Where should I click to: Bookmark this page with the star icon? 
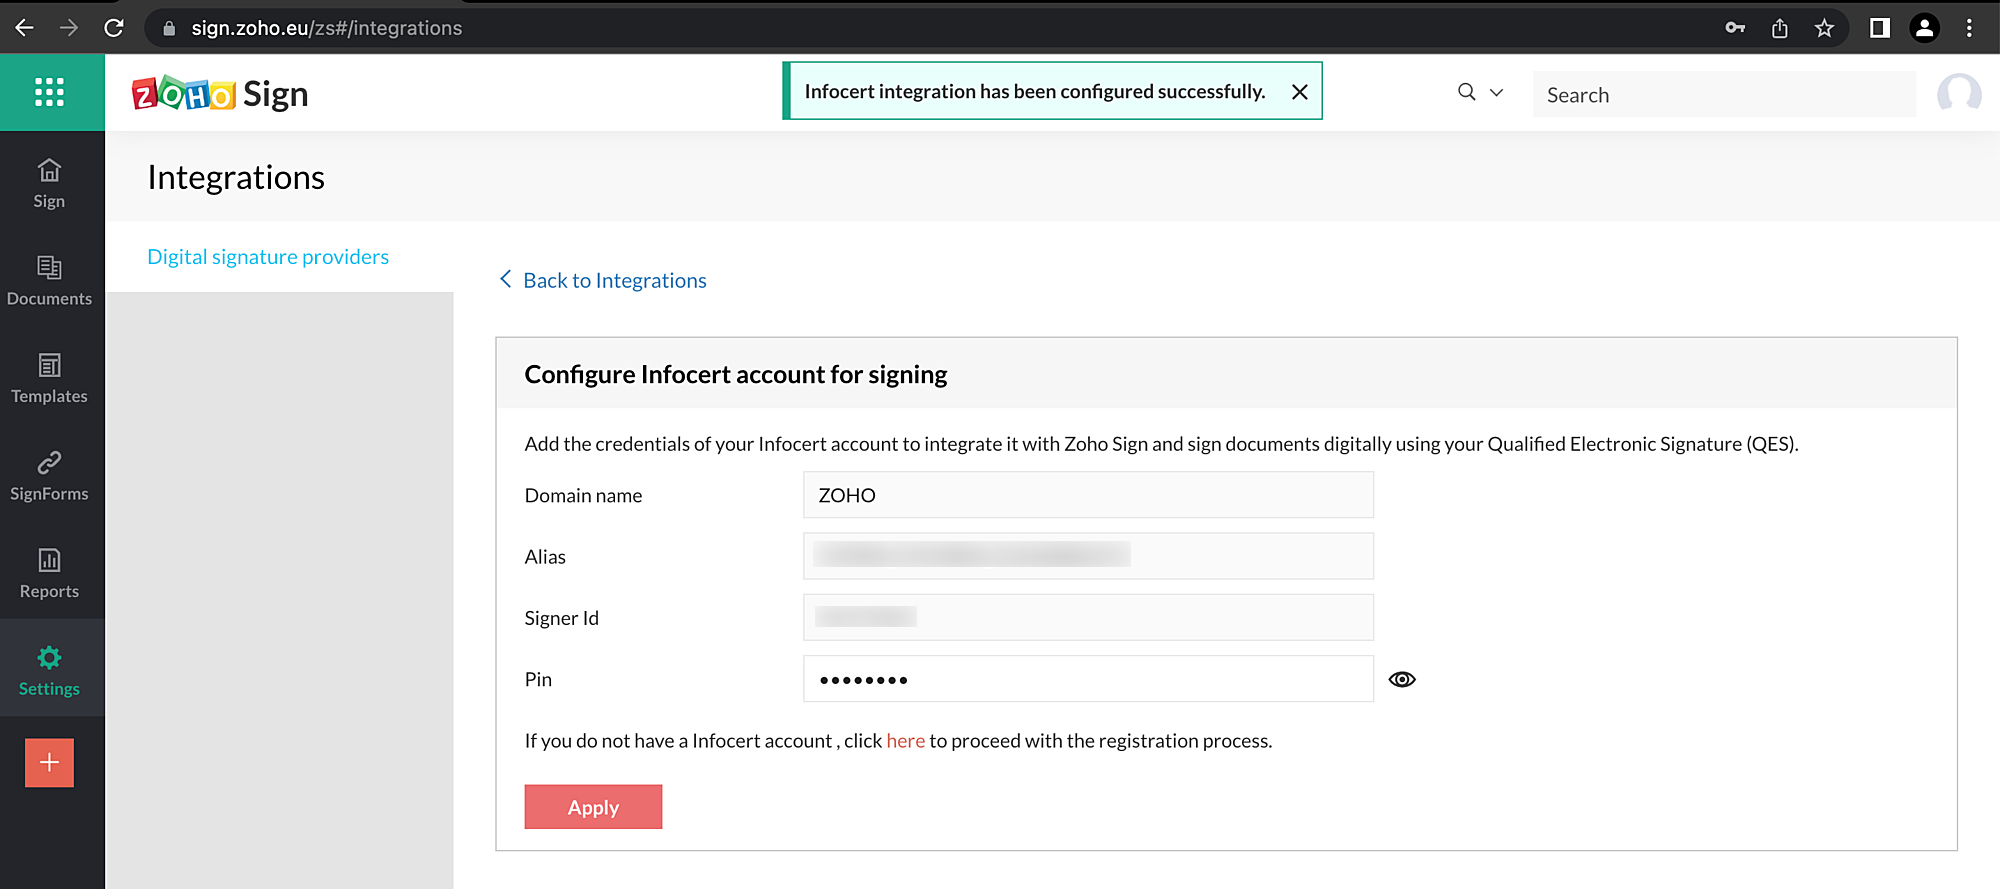tap(1824, 28)
